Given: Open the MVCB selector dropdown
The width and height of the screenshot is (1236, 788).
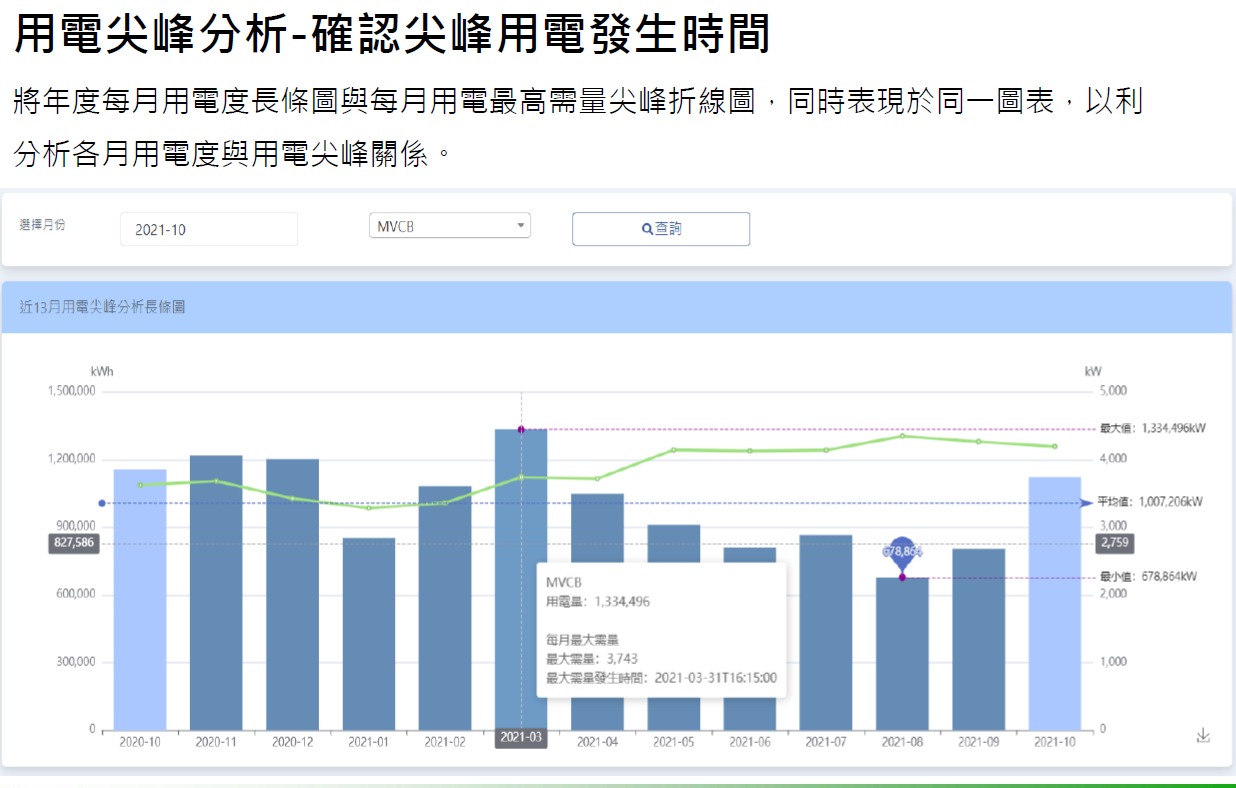Looking at the screenshot, I should [x=450, y=225].
